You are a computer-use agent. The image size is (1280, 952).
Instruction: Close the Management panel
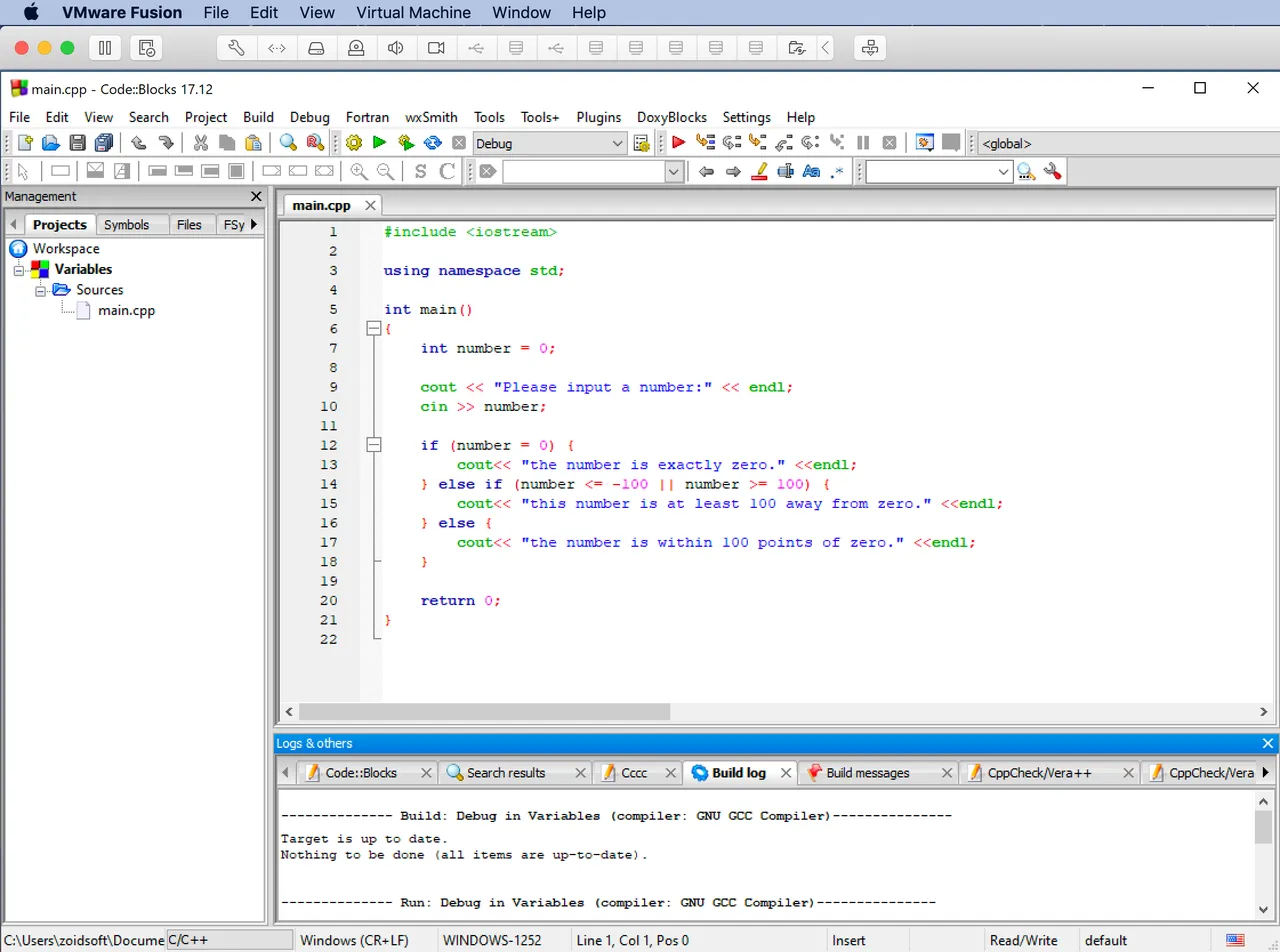click(256, 197)
